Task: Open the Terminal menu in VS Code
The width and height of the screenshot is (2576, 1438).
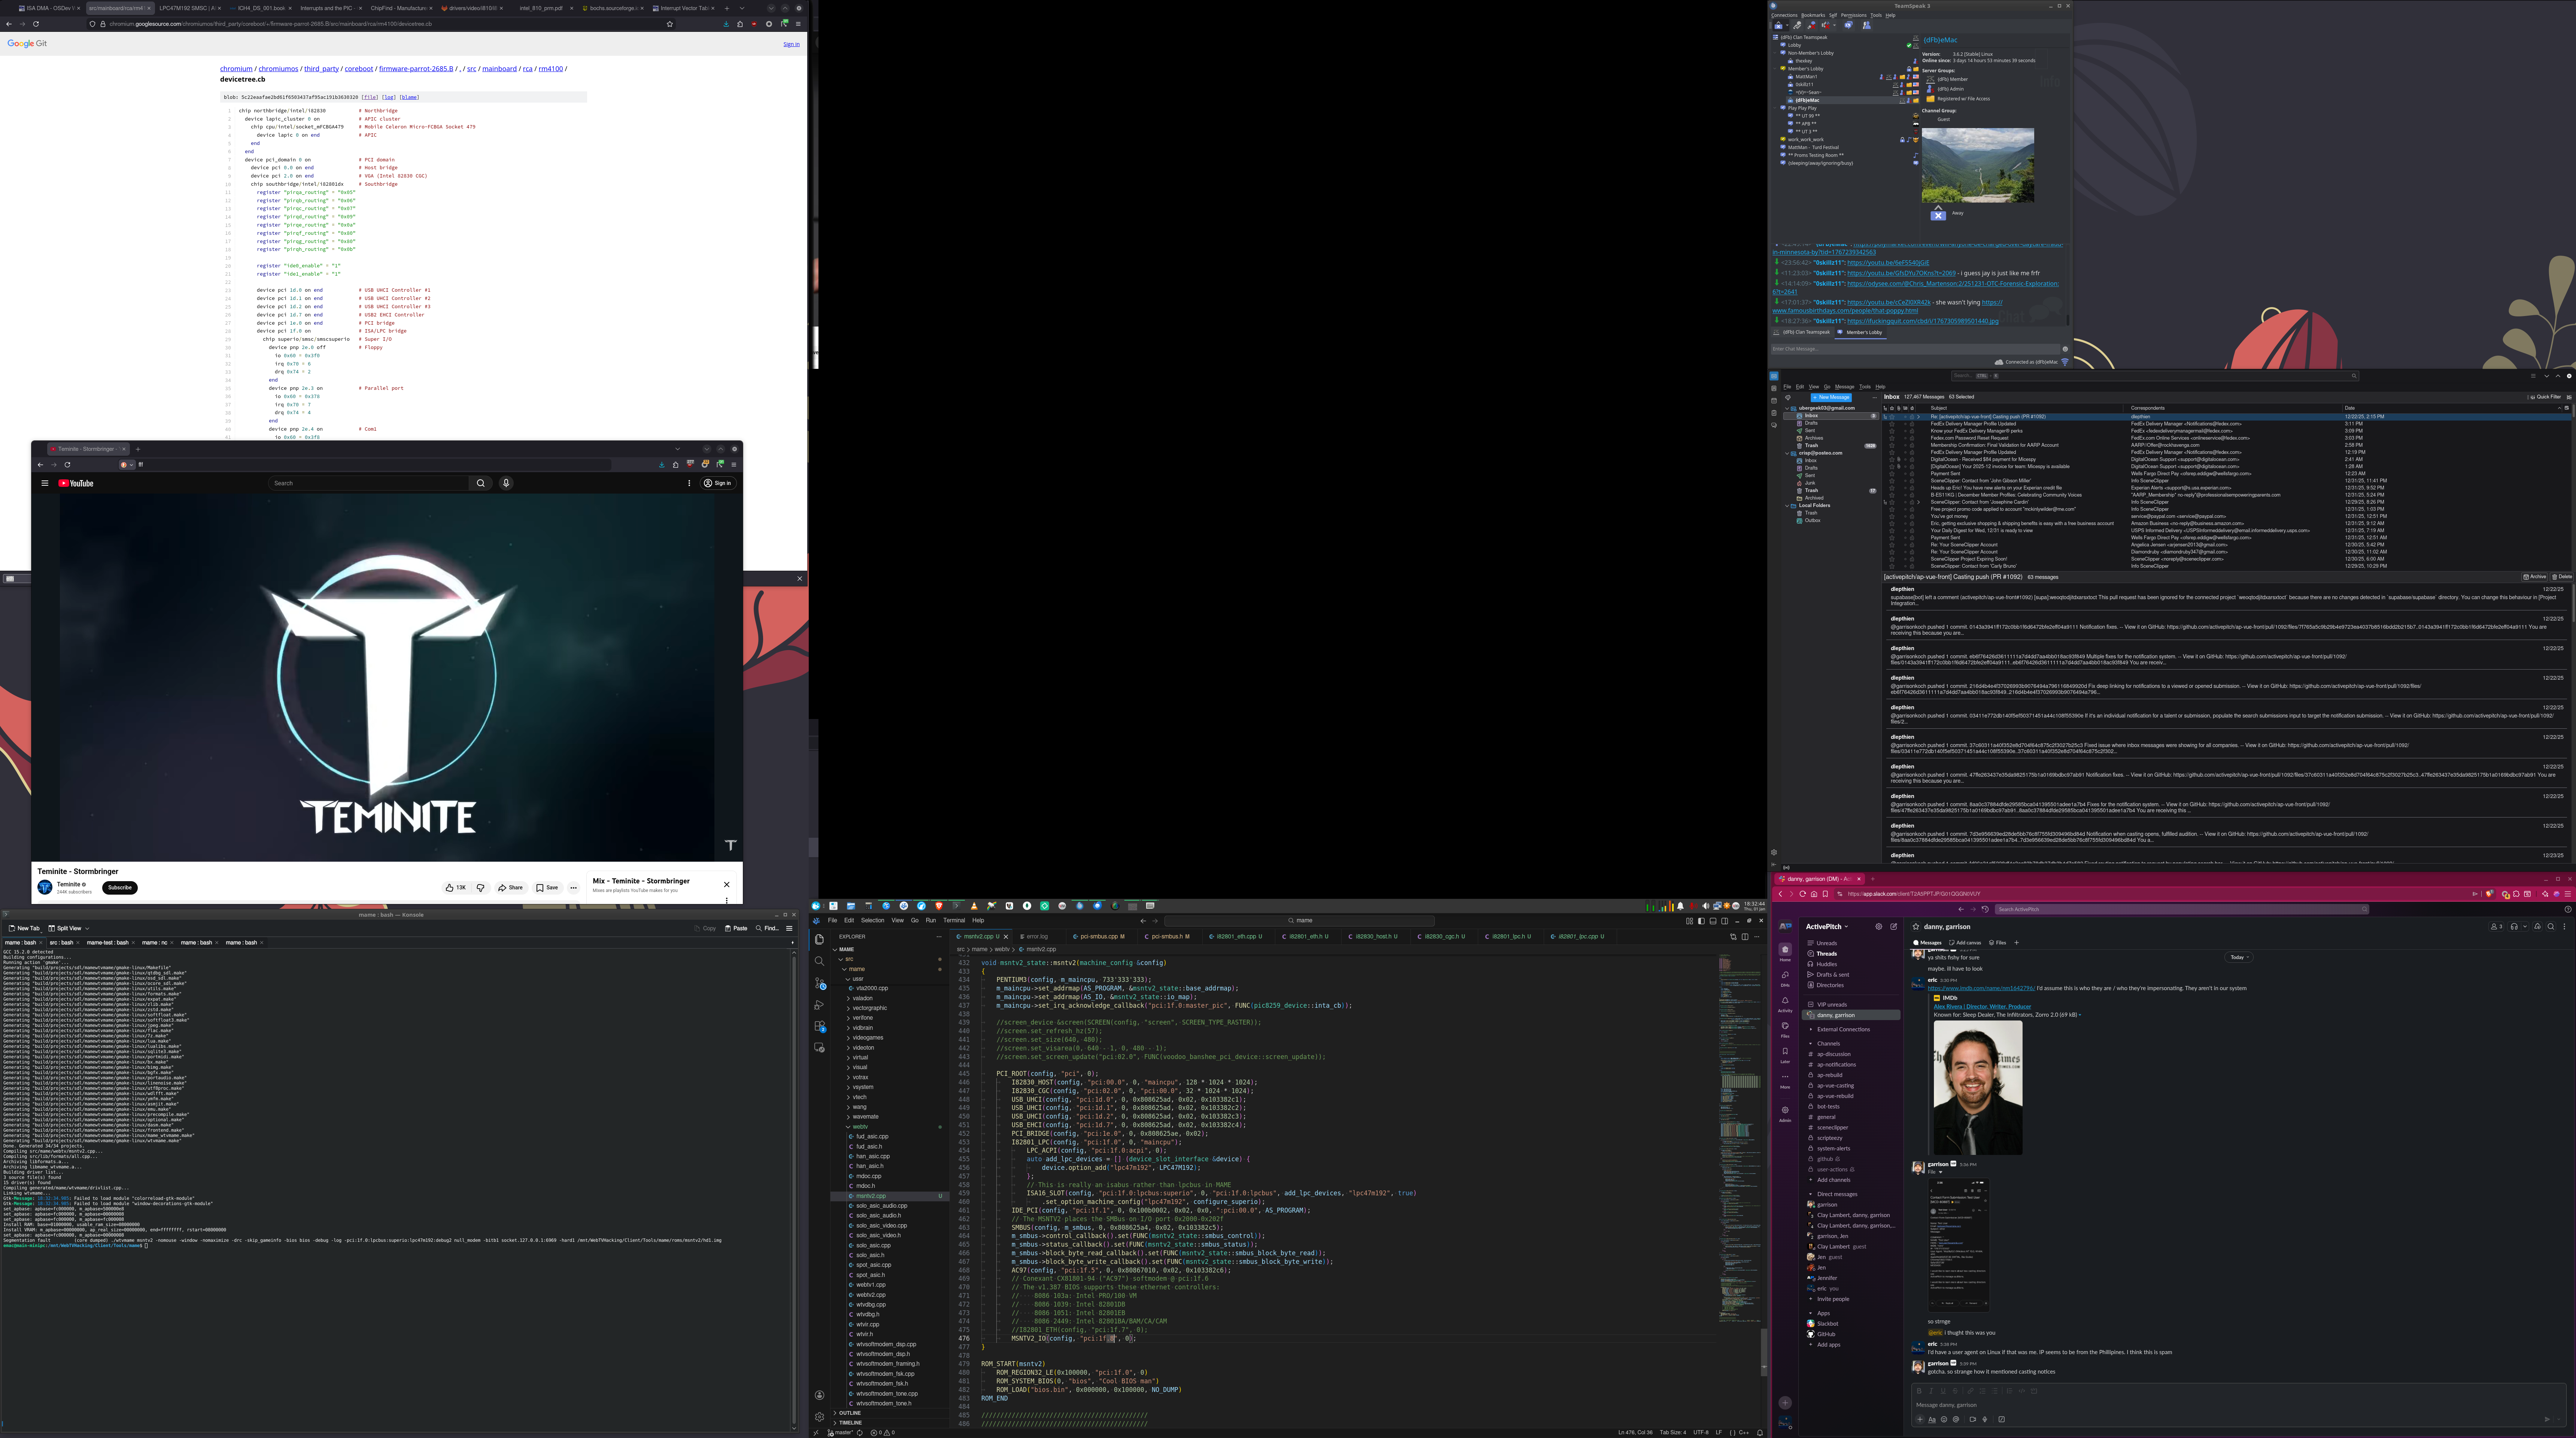Action: 954,921
